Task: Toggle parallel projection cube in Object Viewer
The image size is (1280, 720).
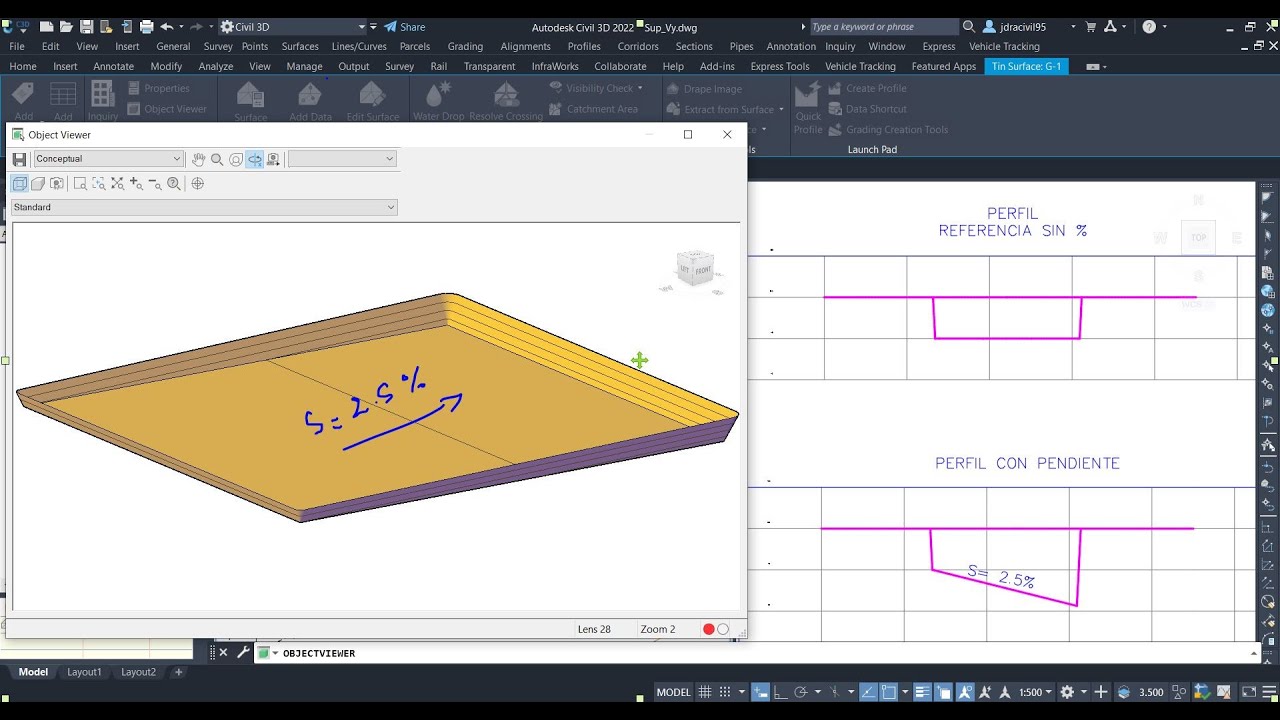Action: (x=19, y=184)
